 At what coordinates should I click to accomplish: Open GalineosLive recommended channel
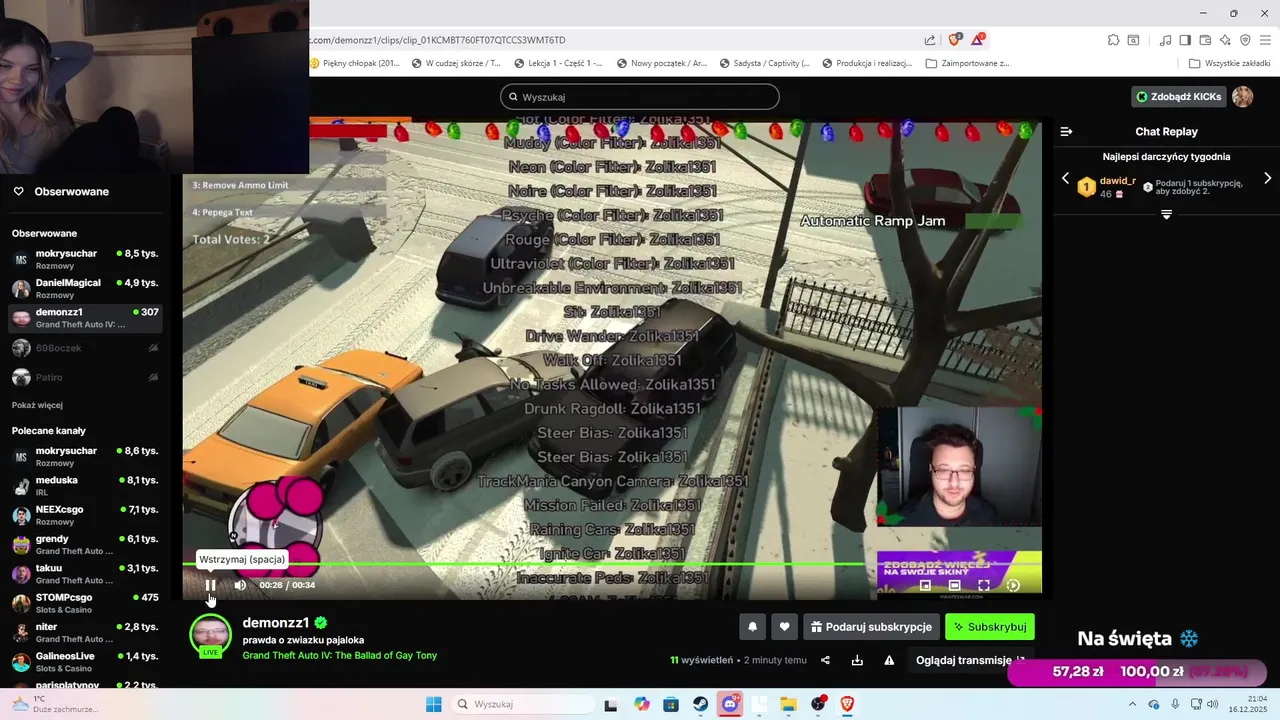(x=84, y=662)
